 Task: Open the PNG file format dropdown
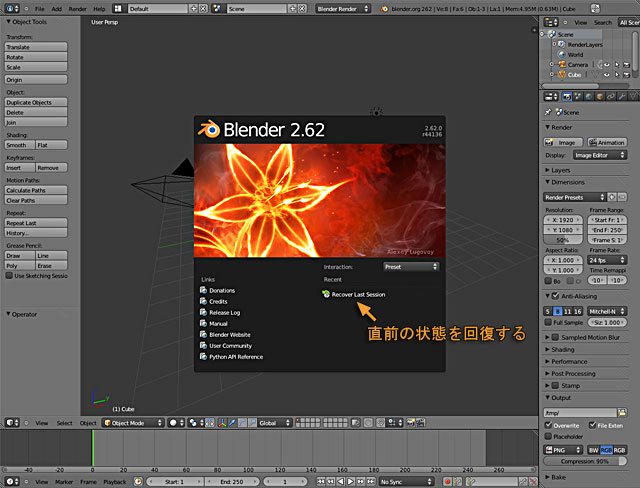click(563, 450)
